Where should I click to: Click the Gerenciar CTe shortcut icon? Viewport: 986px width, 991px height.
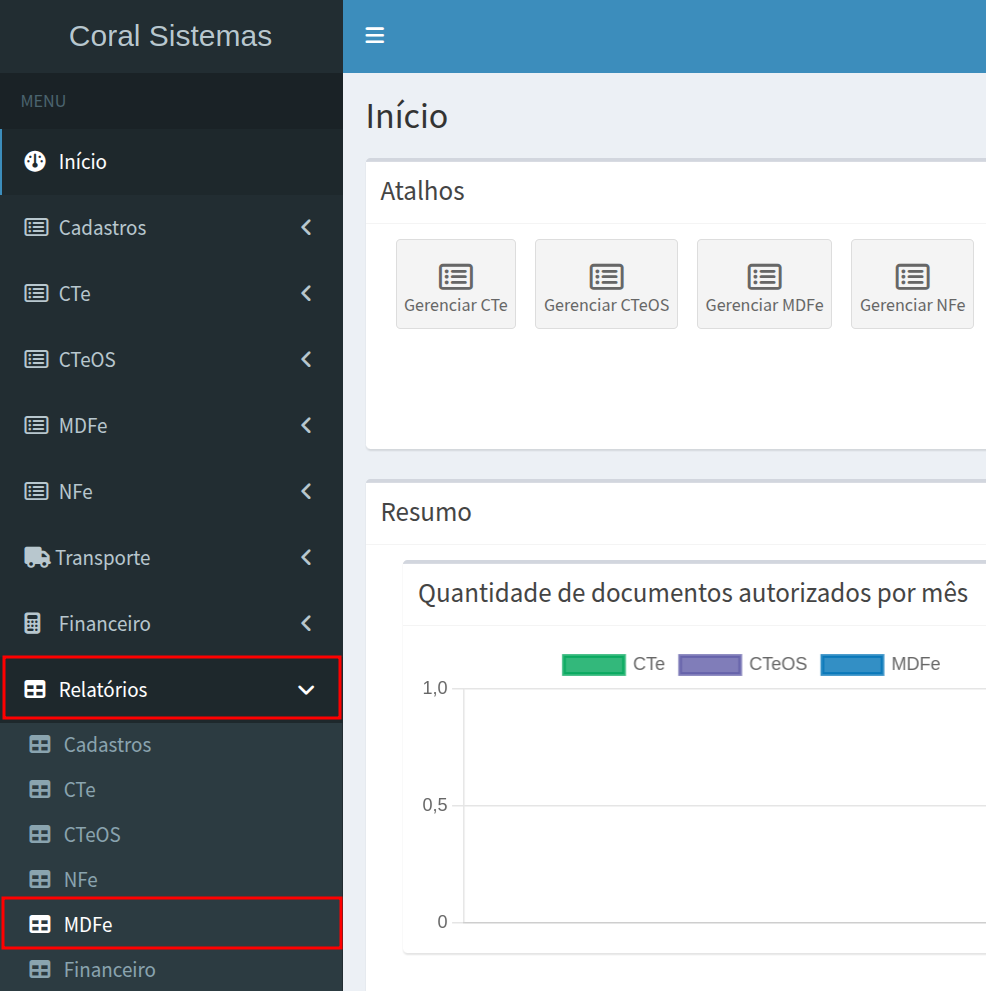tap(456, 277)
